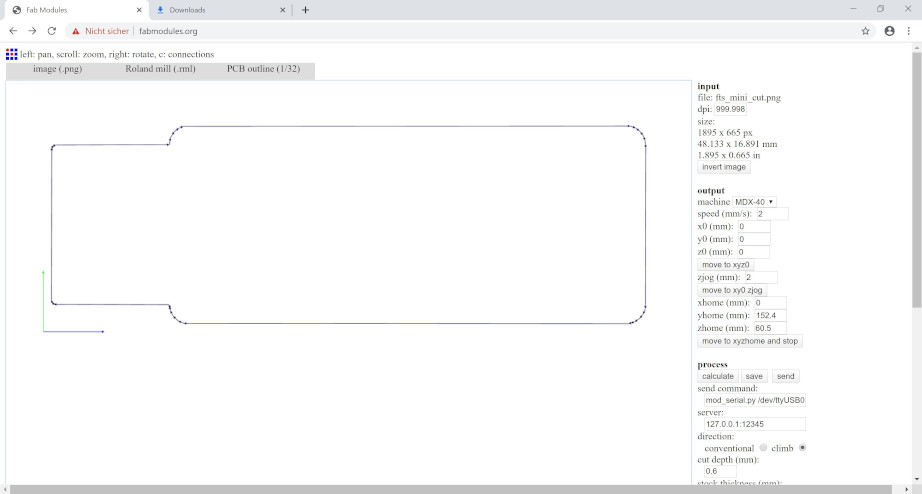Go back to the previous page

tap(13, 31)
